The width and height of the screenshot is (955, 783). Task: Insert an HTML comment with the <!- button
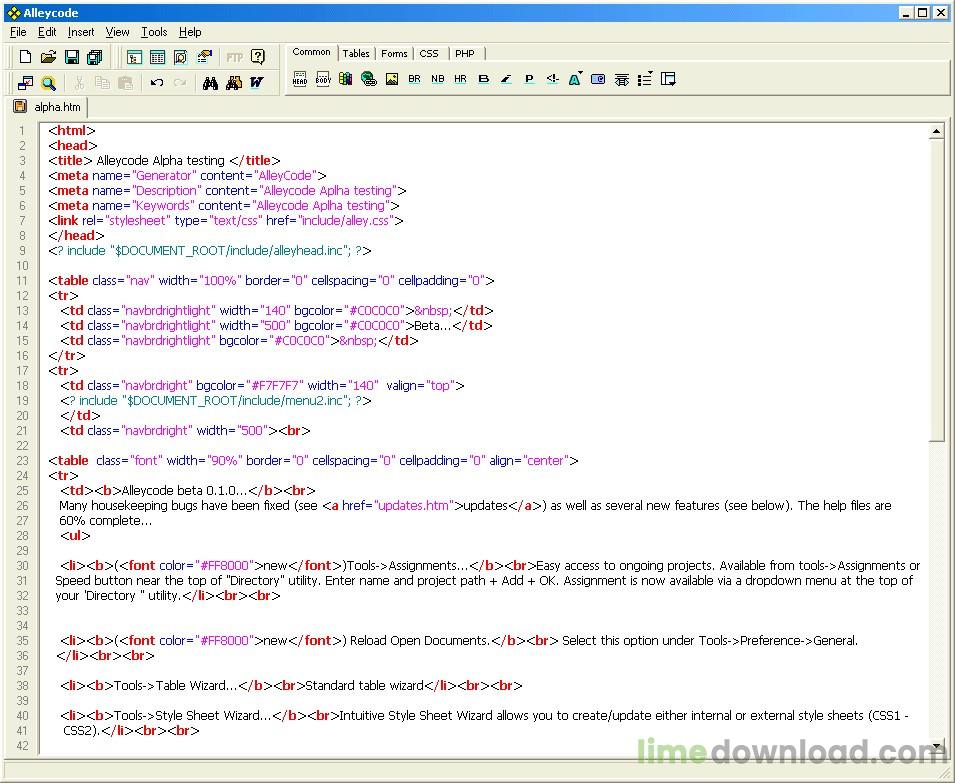pyautogui.click(x=552, y=79)
